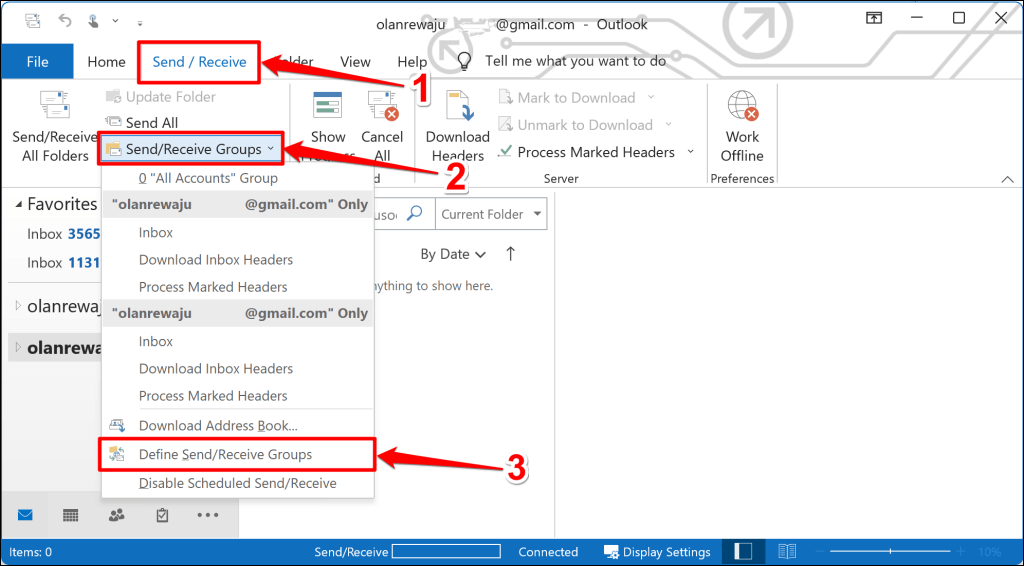Open the Current Folder search scope dropdown
1024x566 pixels.
tap(491, 214)
